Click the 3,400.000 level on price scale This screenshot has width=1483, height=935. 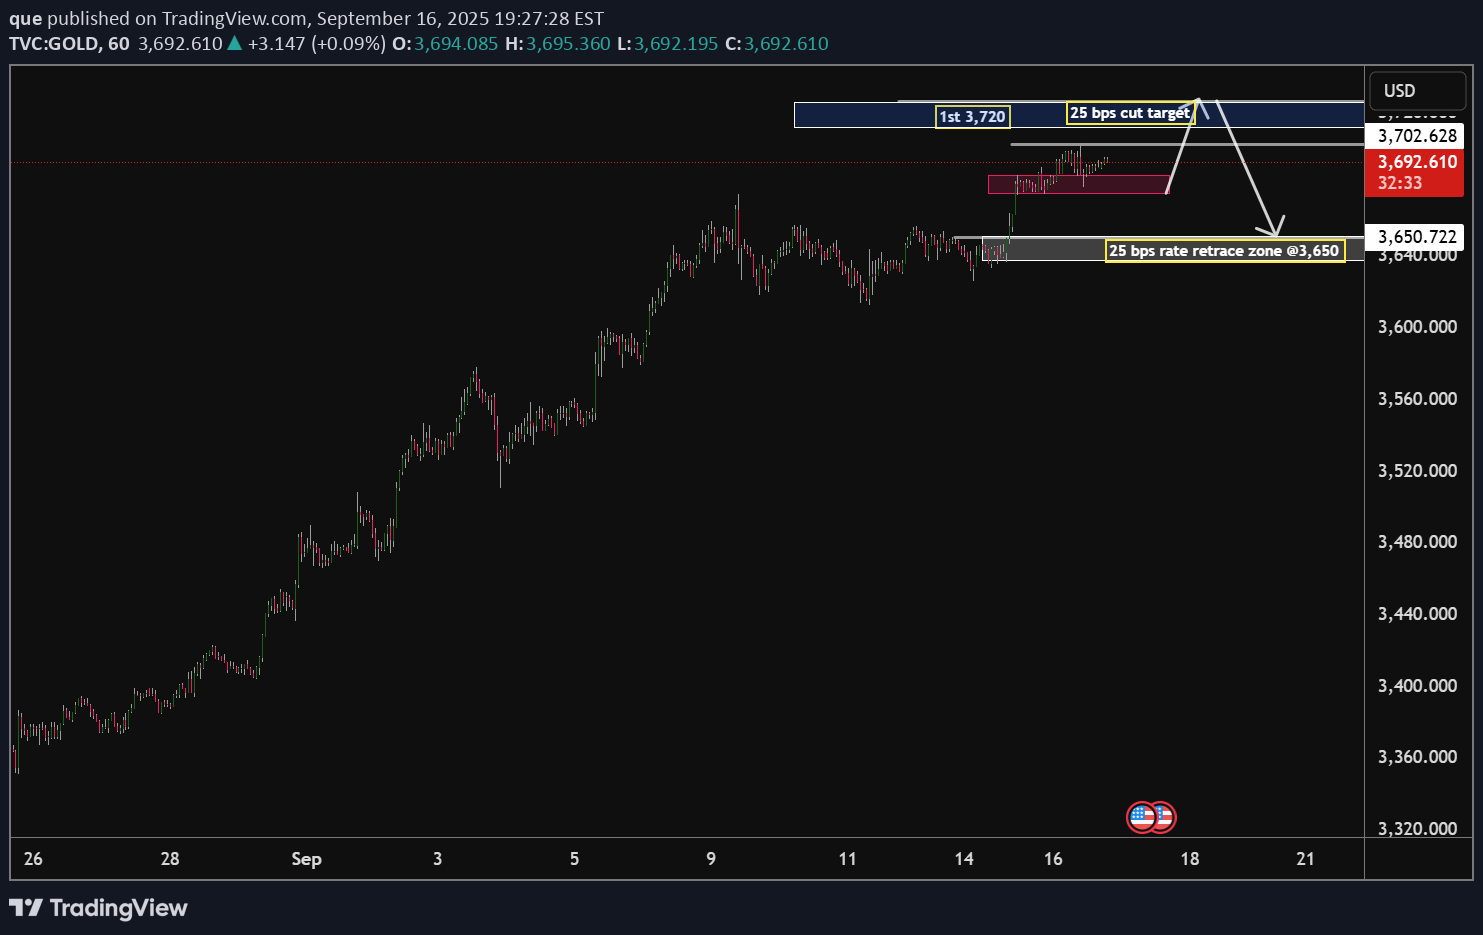coord(1417,686)
